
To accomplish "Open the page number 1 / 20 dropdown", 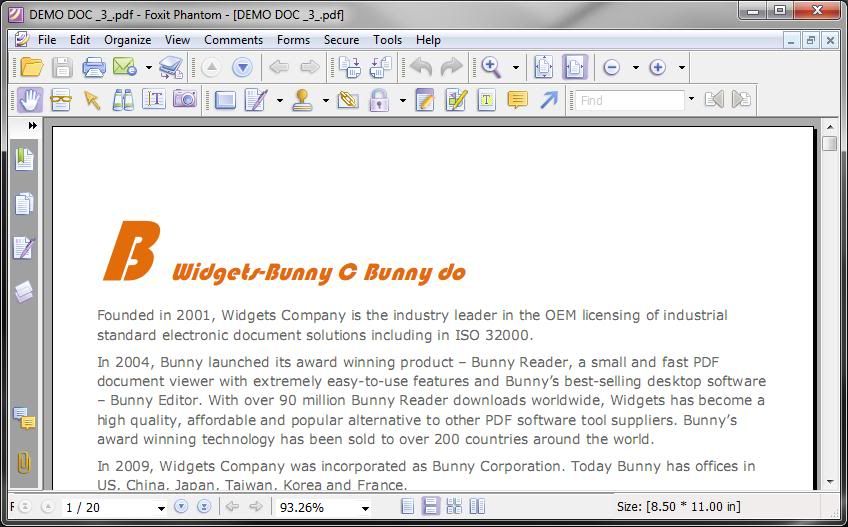I will point(161,508).
